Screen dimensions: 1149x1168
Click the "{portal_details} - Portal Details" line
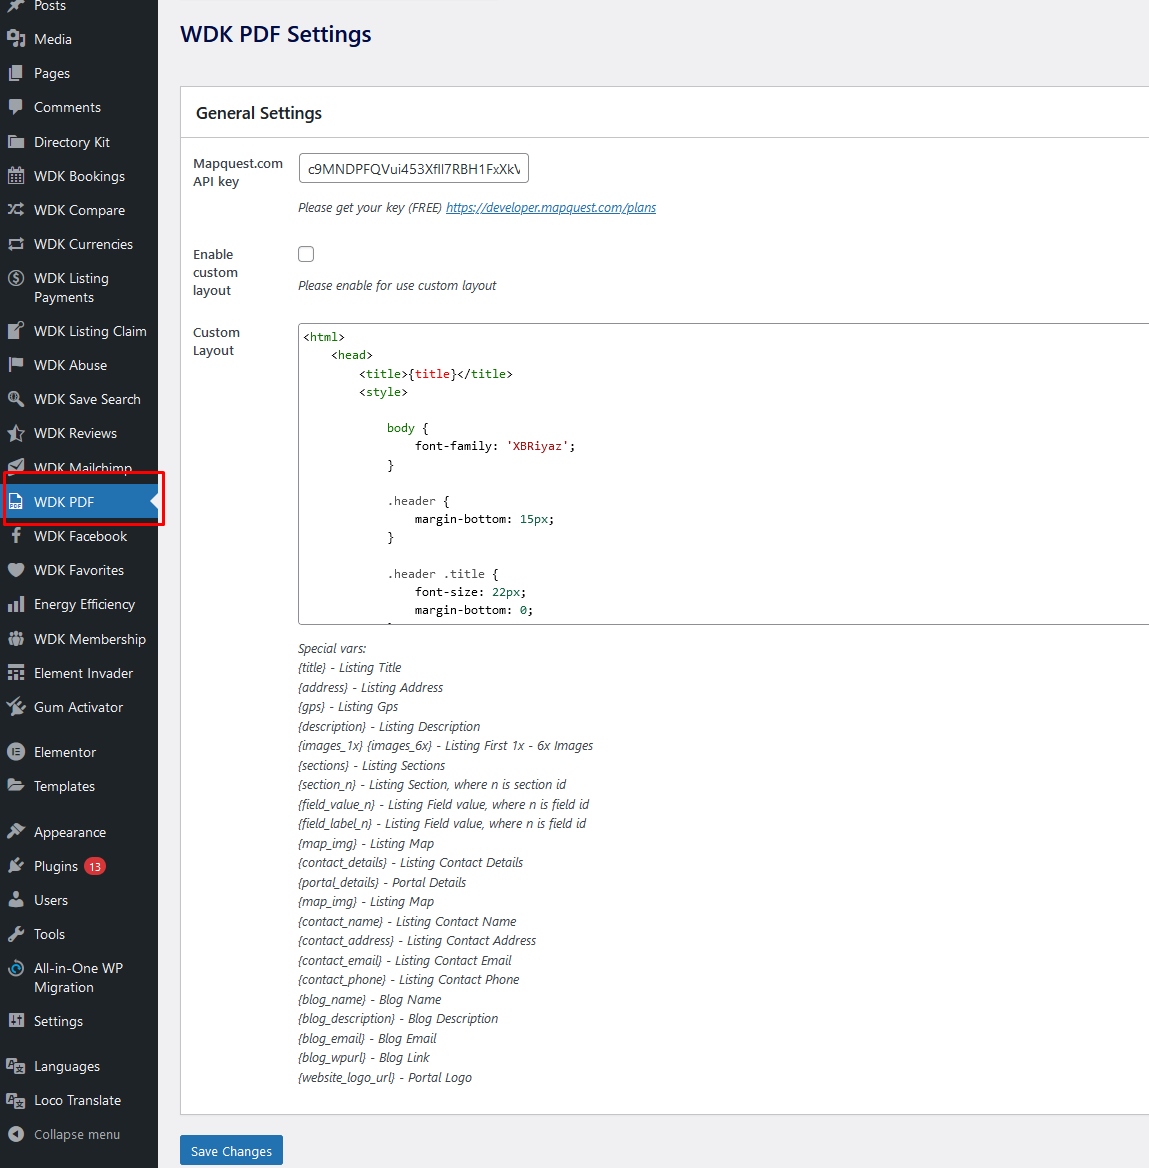pyautogui.click(x=382, y=883)
